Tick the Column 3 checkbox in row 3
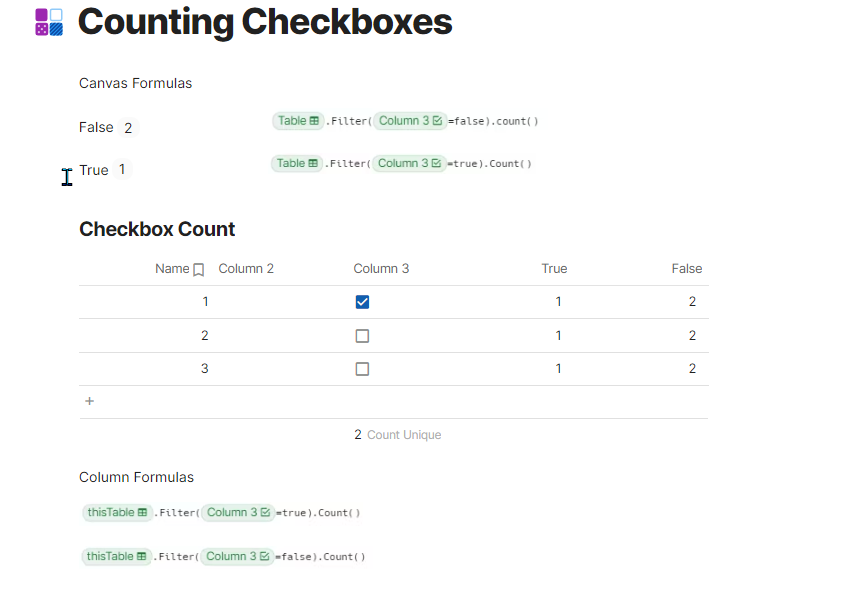Image resolution: width=860 pixels, height=605 pixels. (362, 369)
